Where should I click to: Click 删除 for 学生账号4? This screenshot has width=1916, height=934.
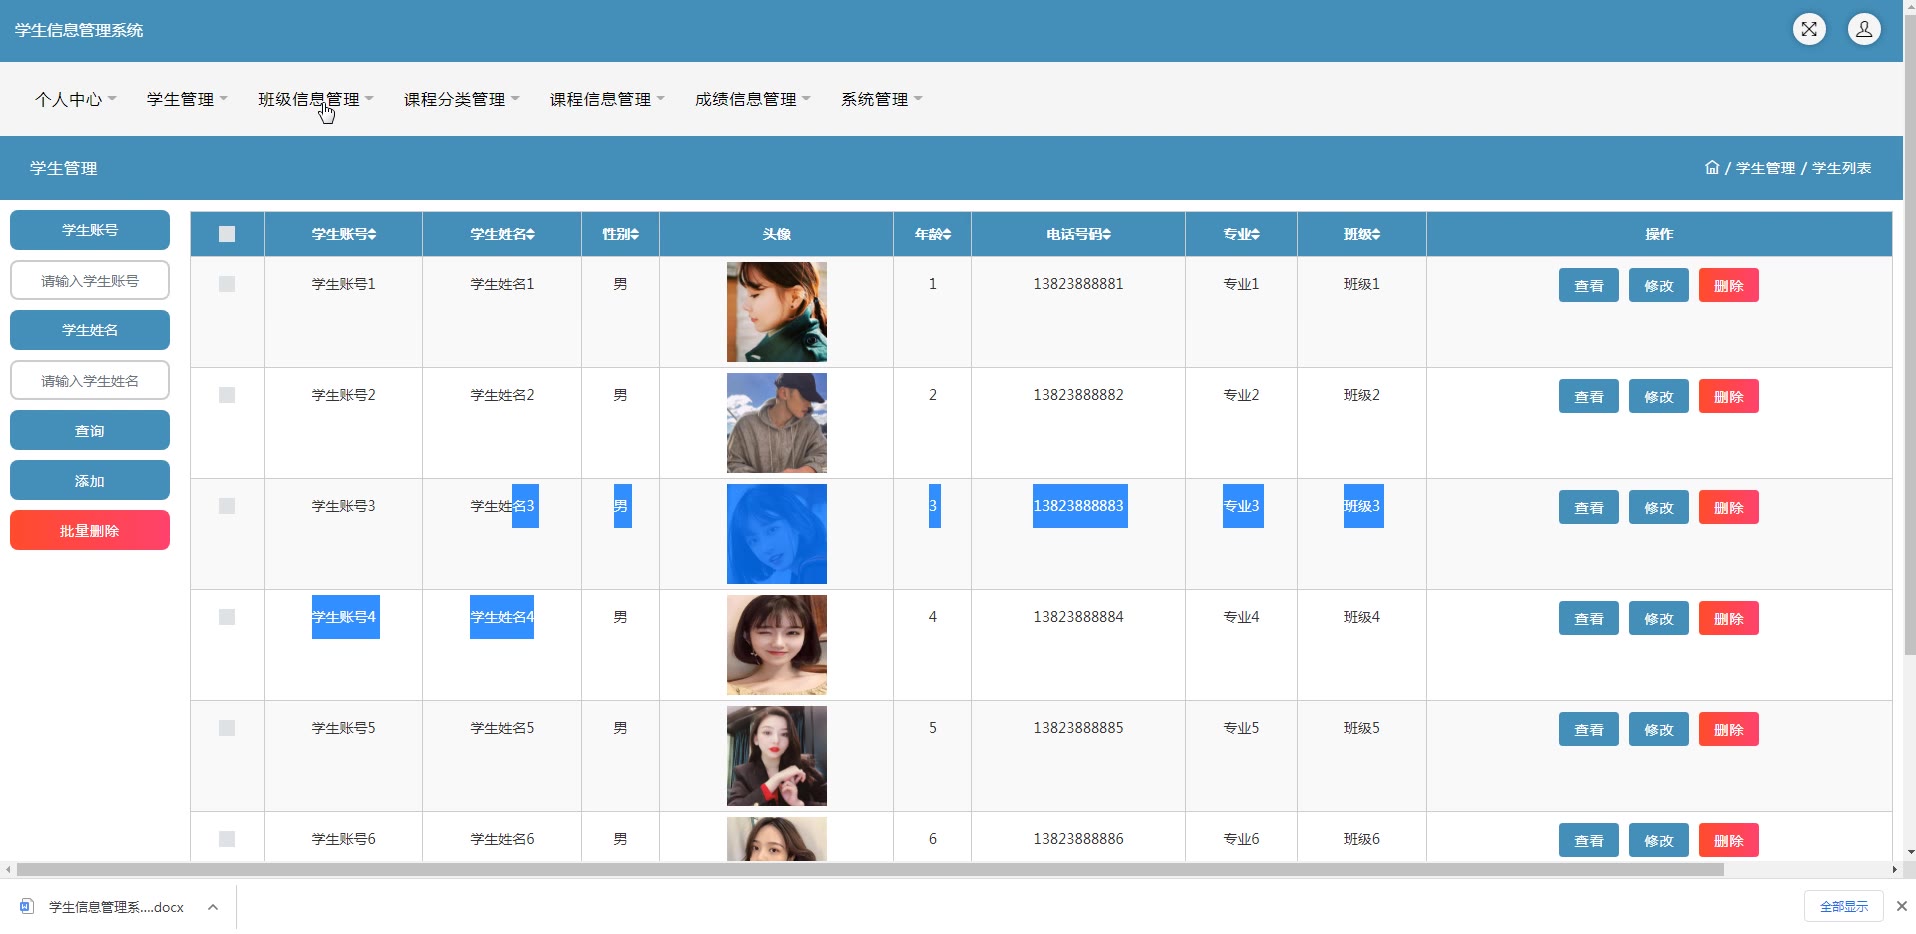[x=1728, y=618]
